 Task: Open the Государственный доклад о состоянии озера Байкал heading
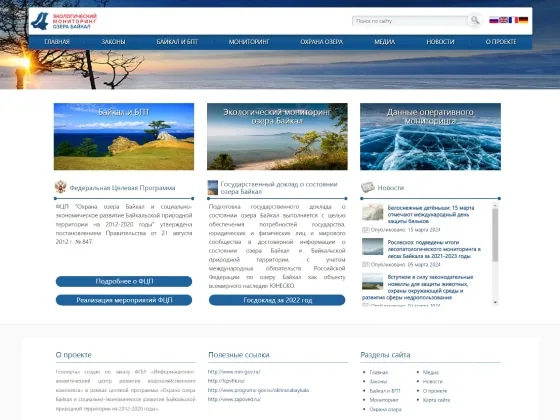pyautogui.click(x=279, y=188)
